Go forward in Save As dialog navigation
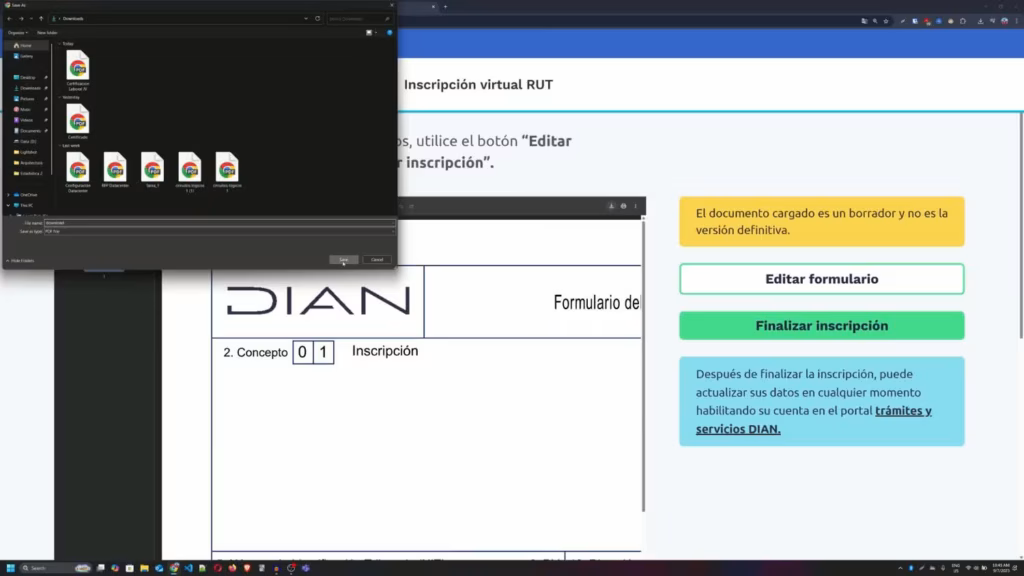The width and height of the screenshot is (1024, 576). [x=21, y=18]
